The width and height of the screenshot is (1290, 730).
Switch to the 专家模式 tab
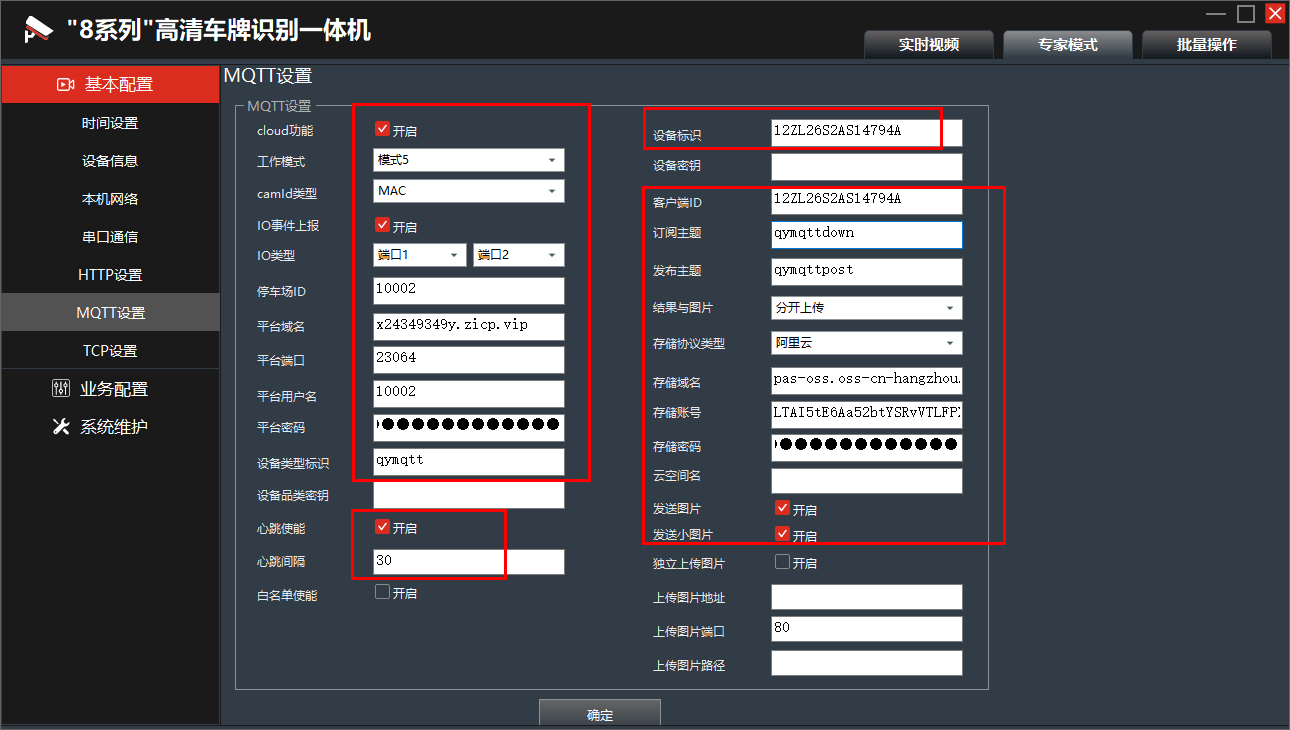[1068, 45]
